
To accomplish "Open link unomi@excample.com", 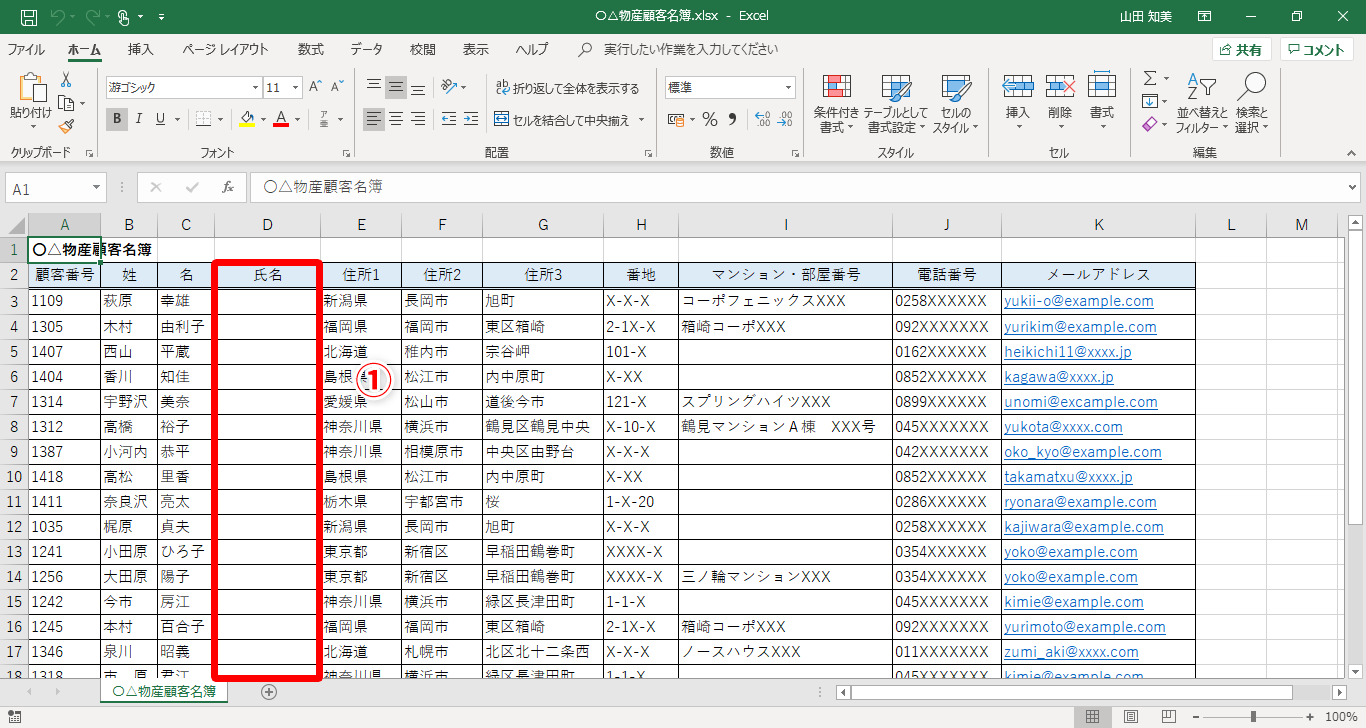I will point(1081,402).
